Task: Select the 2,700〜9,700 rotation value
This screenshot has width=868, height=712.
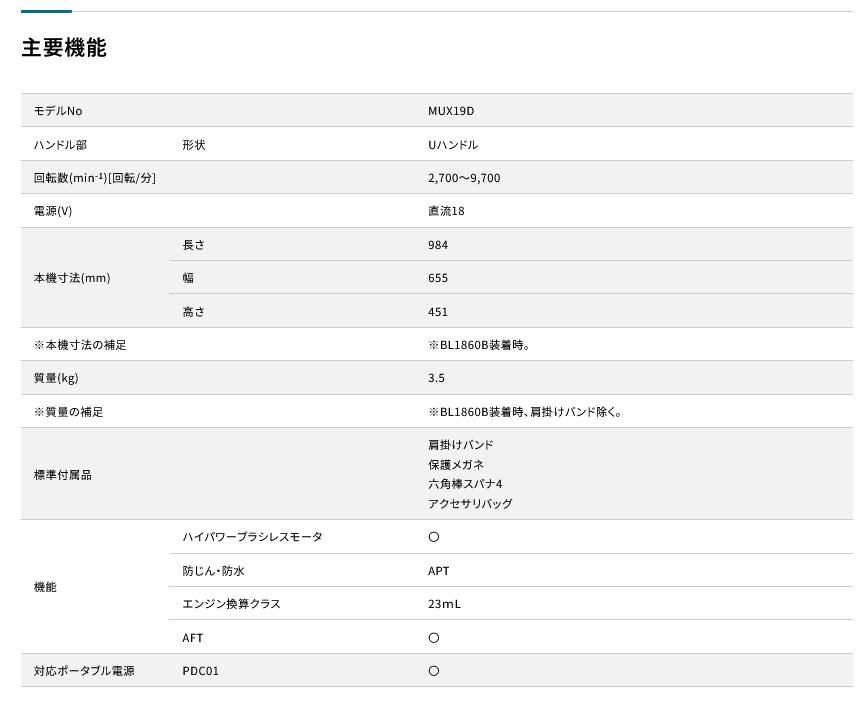Action: [464, 178]
